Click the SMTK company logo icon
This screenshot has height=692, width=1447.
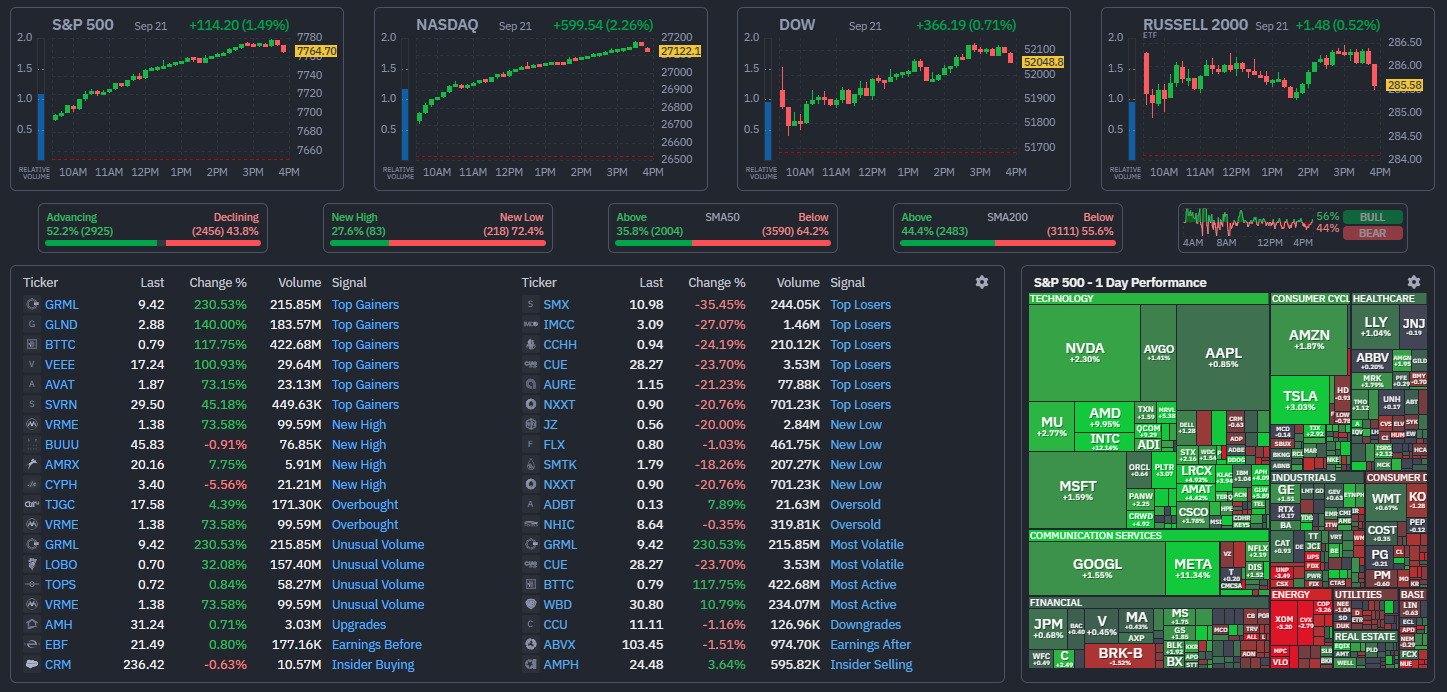[531, 464]
